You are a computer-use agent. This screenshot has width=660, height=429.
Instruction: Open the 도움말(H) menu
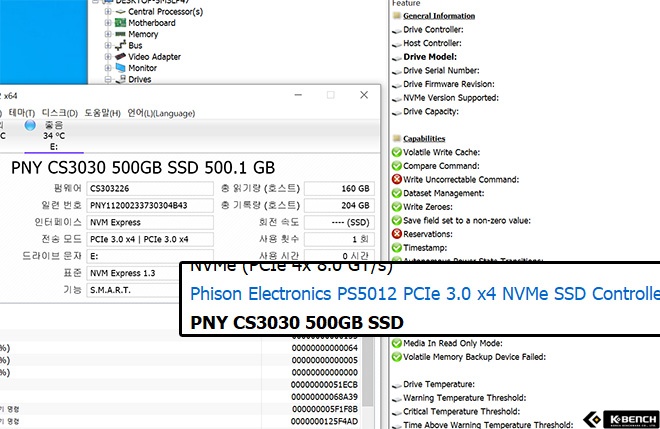tap(102, 113)
